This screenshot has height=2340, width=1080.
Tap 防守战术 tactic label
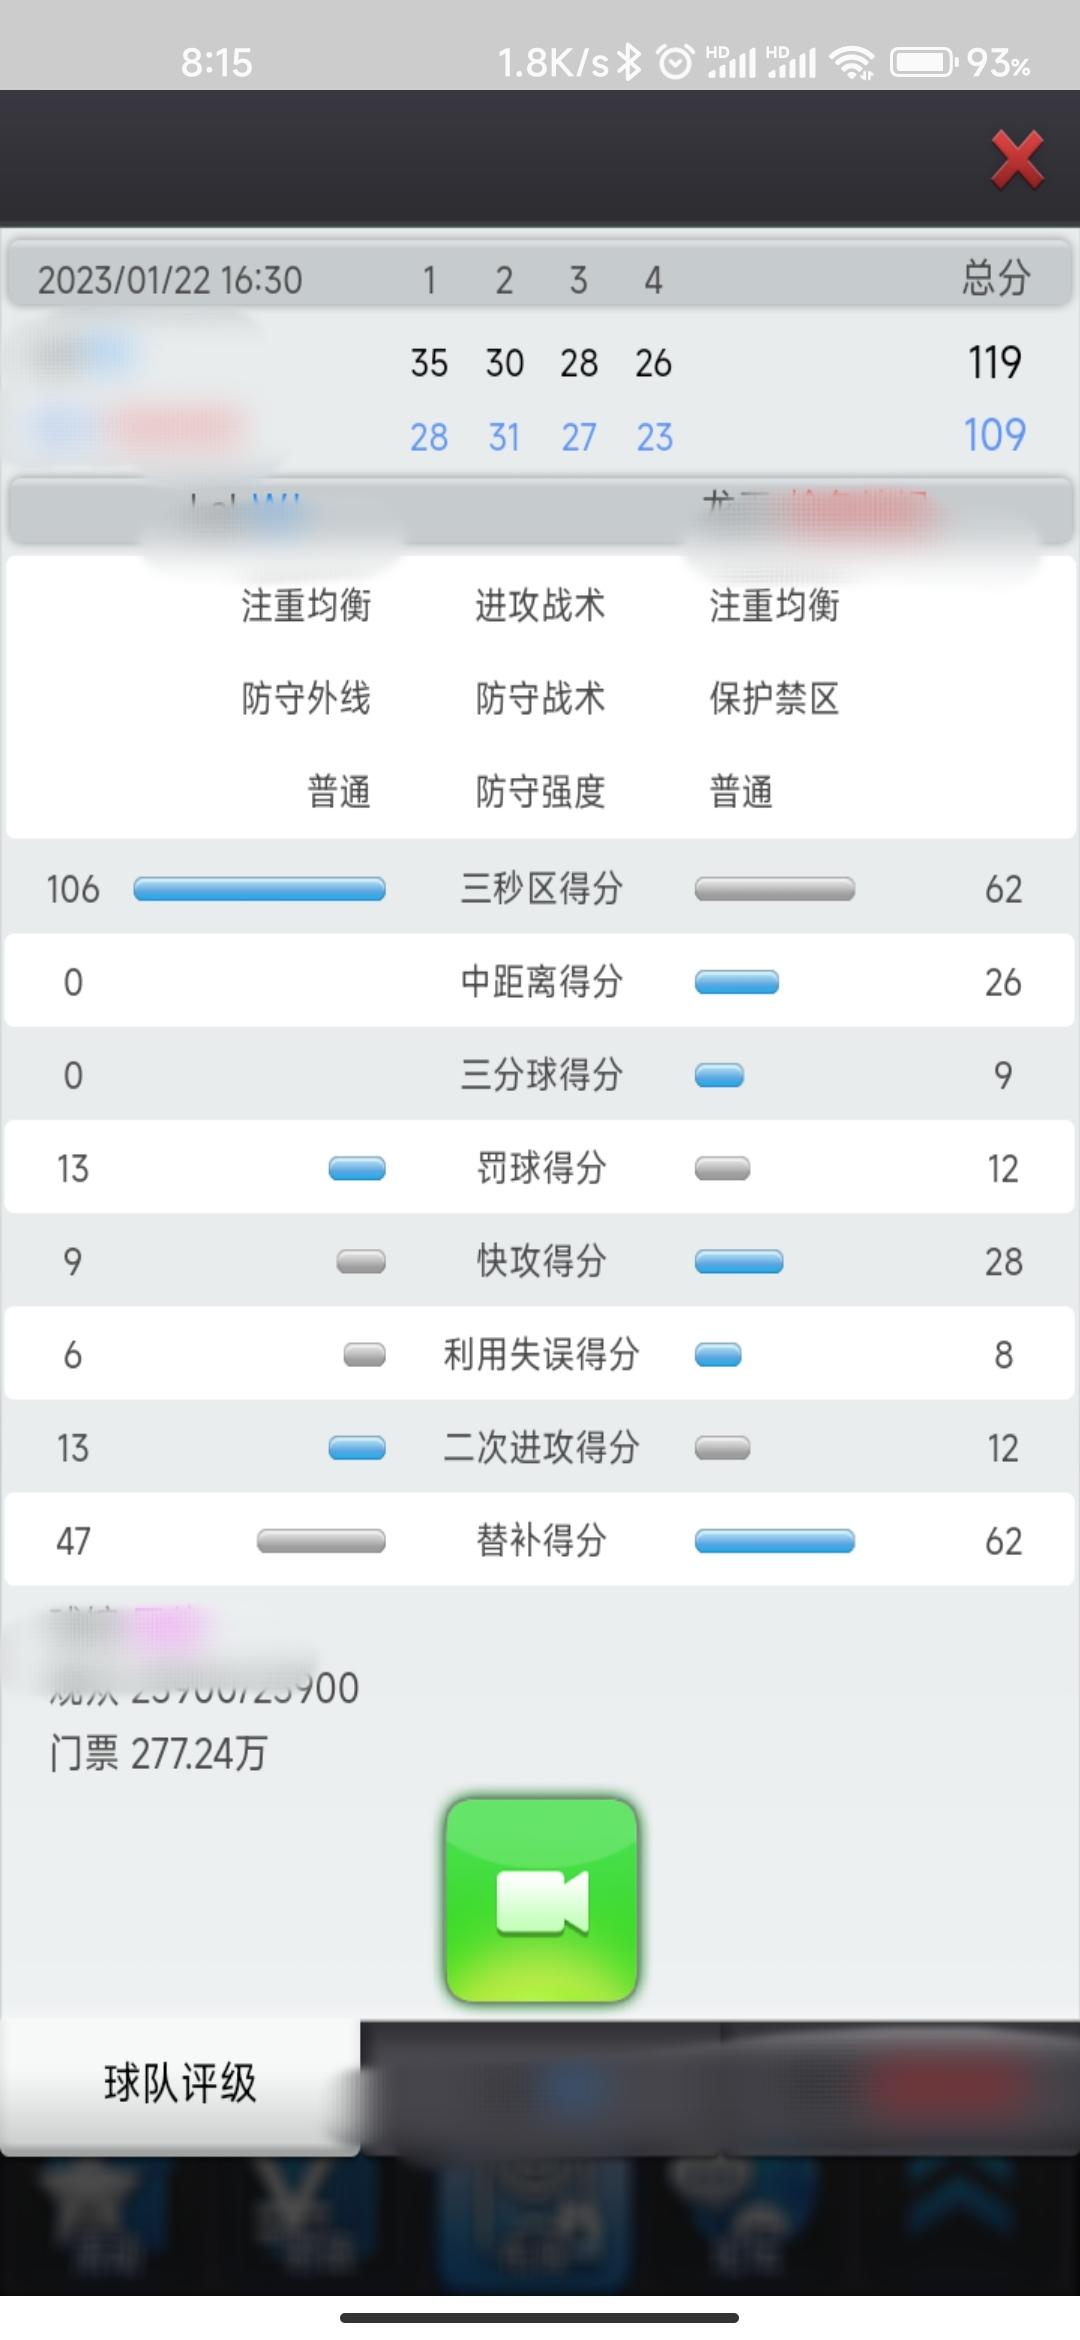click(x=540, y=699)
